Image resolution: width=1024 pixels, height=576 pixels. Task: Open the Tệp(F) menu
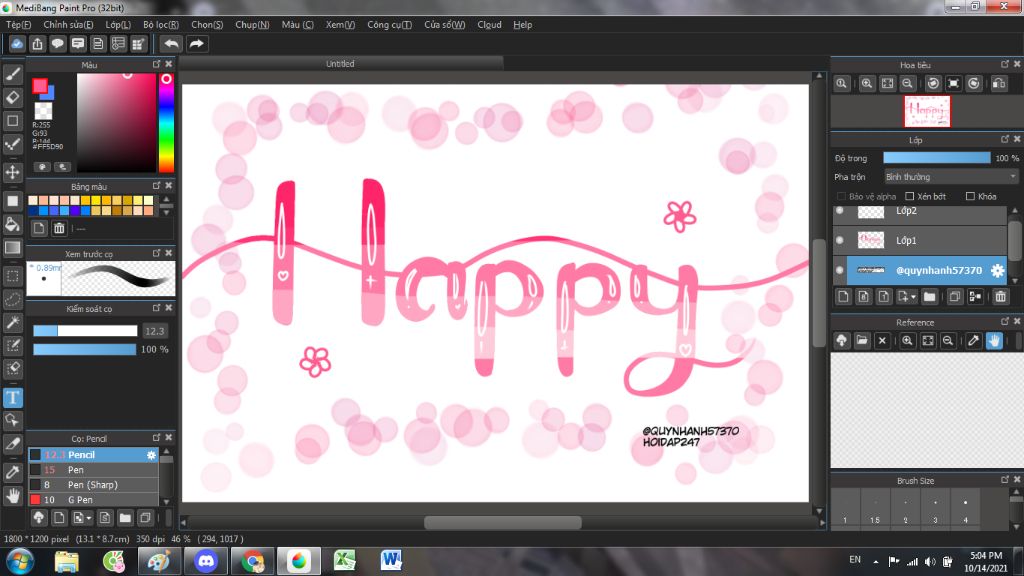pyautogui.click(x=18, y=25)
